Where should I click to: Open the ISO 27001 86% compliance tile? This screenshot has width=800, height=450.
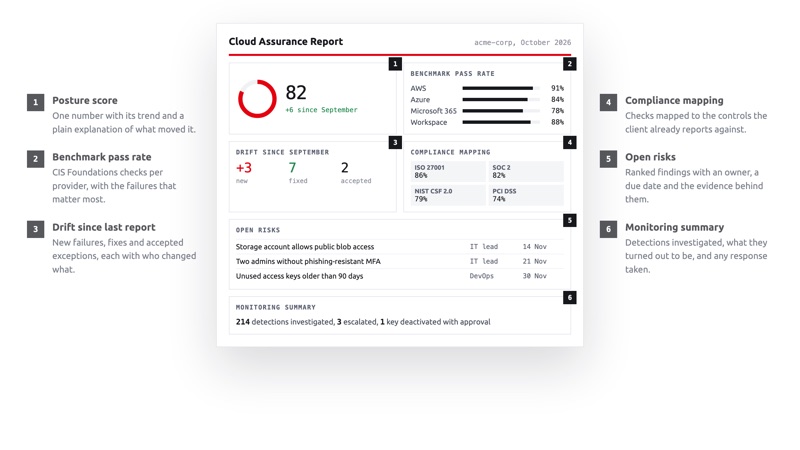[448, 171]
